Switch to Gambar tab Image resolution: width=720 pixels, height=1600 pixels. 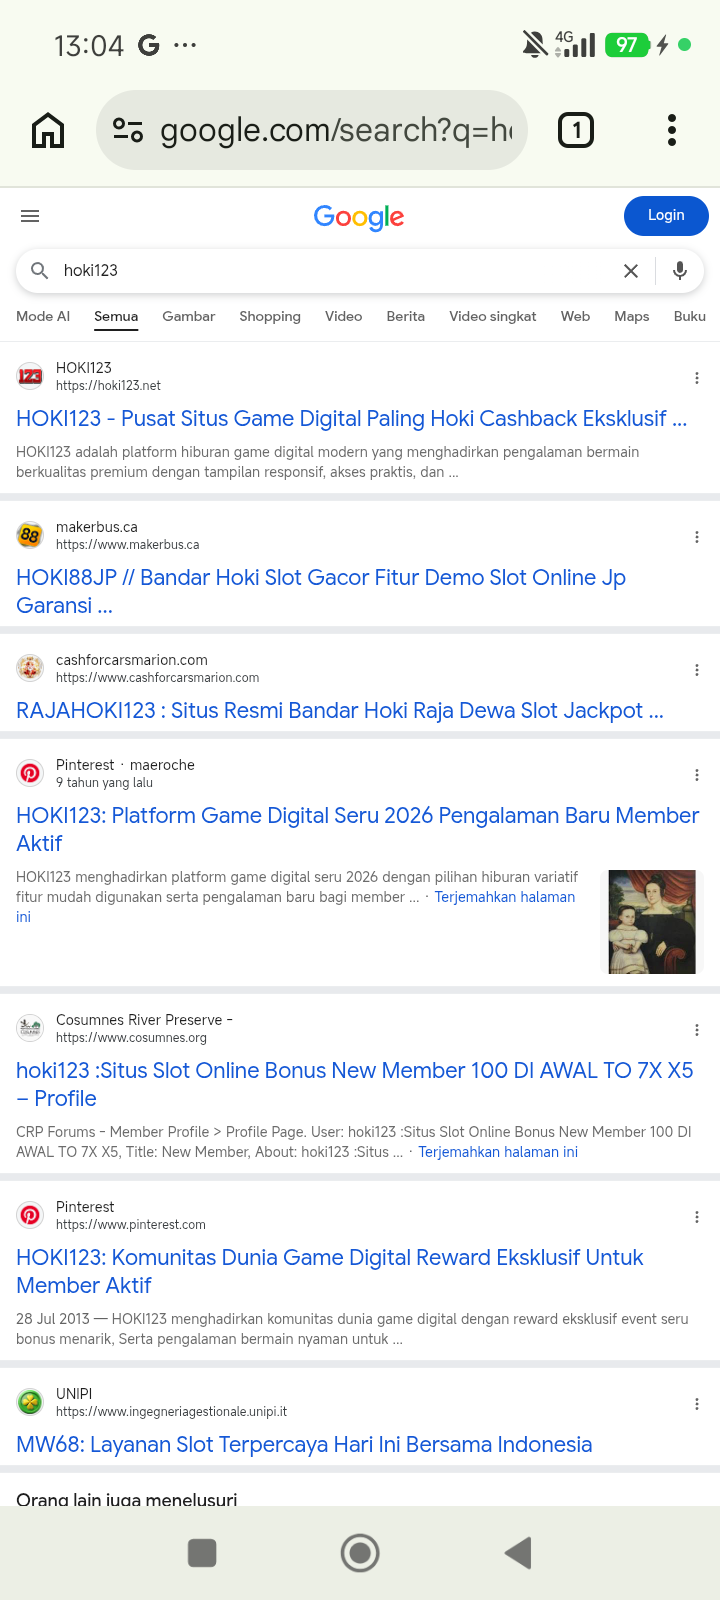[x=189, y=316]
